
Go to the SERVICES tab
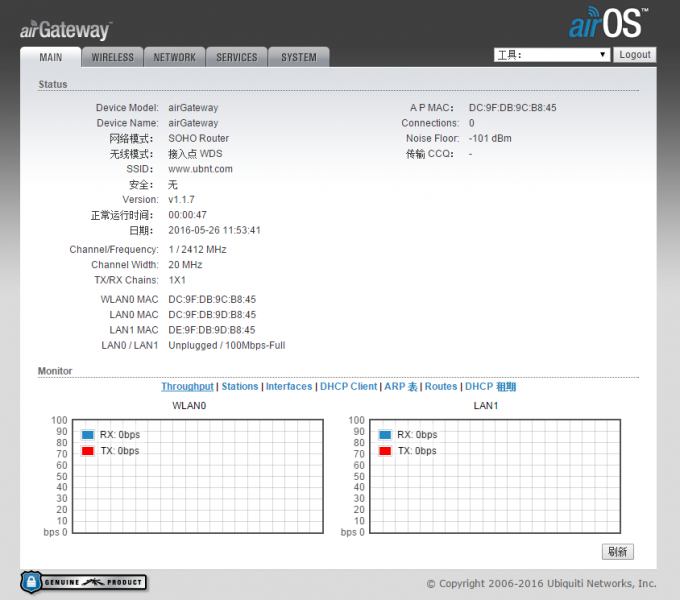[237, 58]
